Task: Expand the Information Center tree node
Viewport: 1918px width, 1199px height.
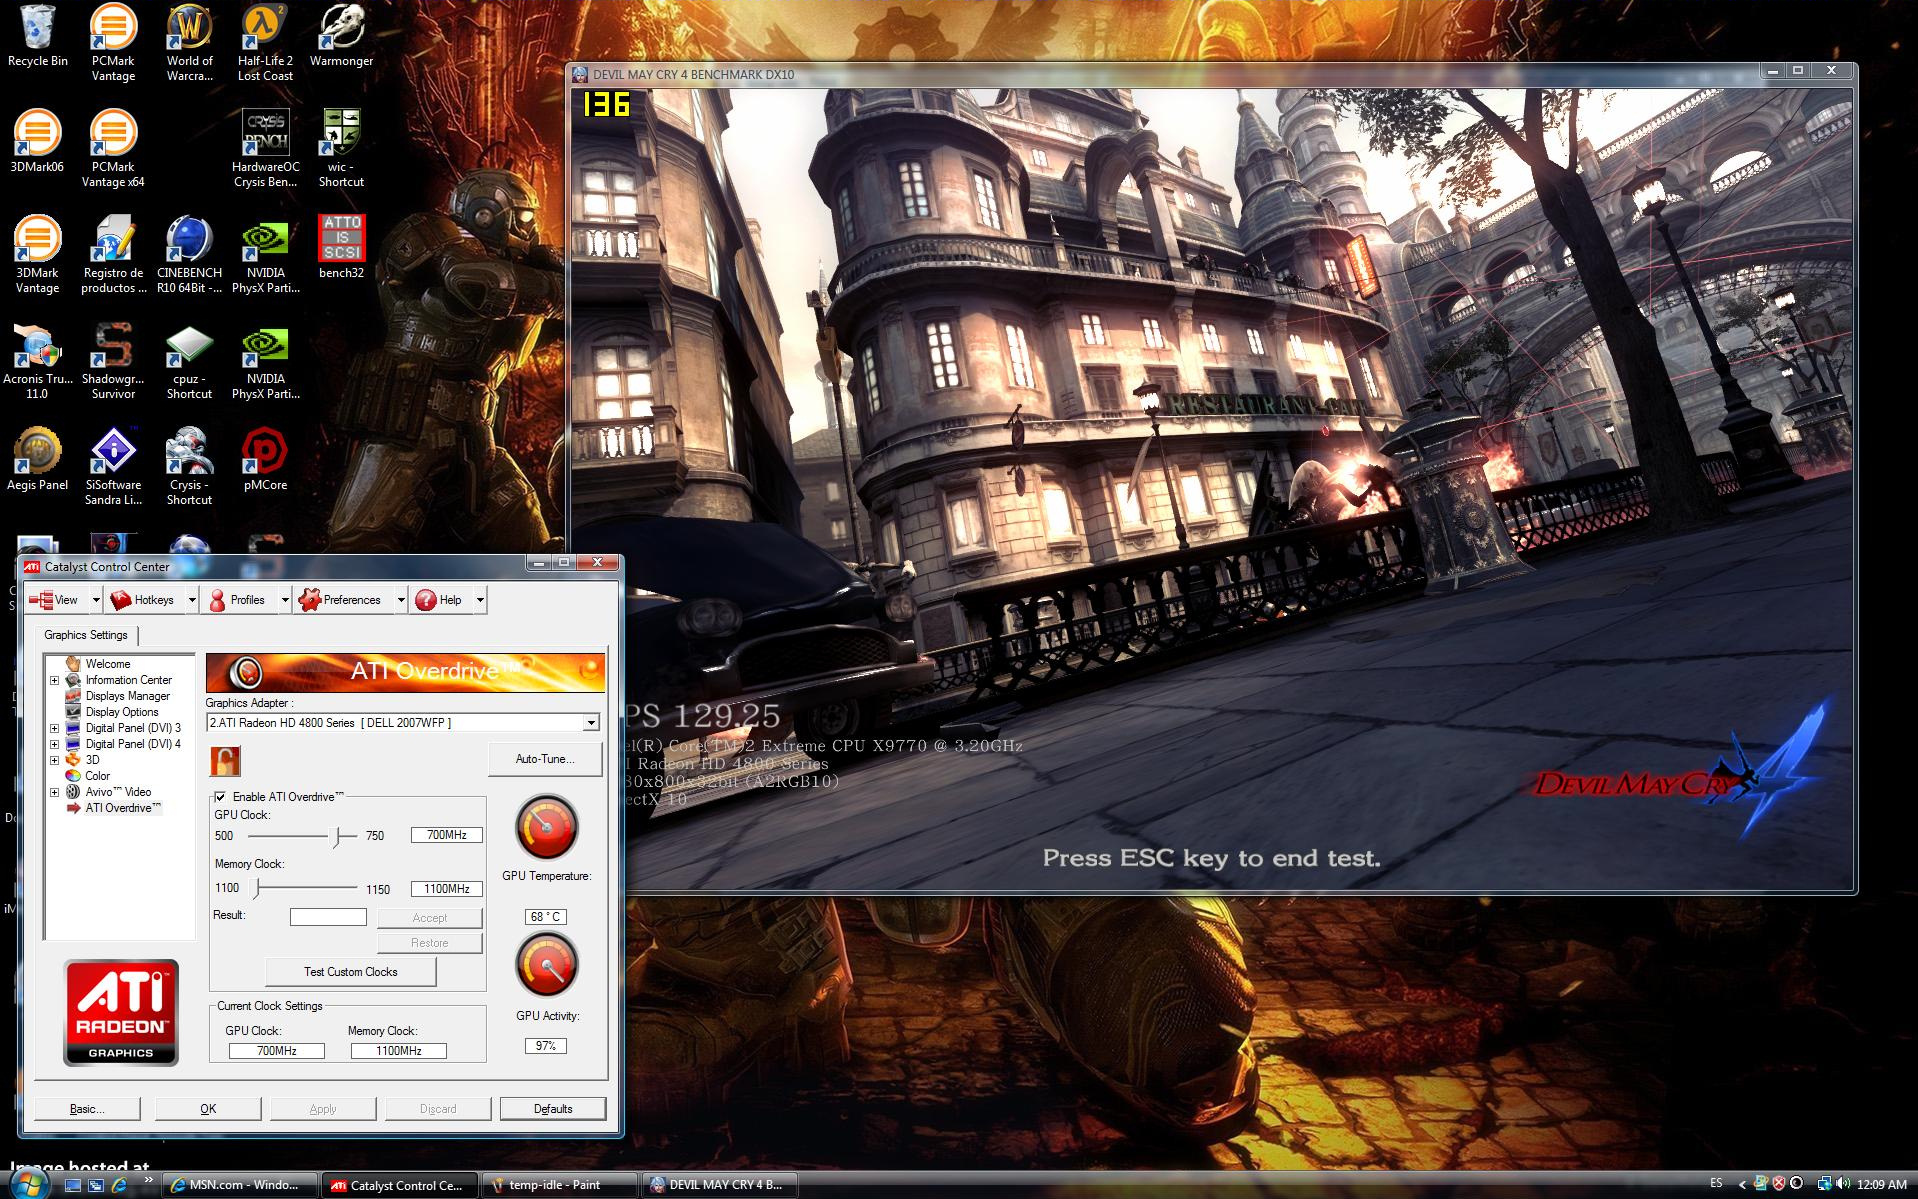Action: [x=54, y=680]
